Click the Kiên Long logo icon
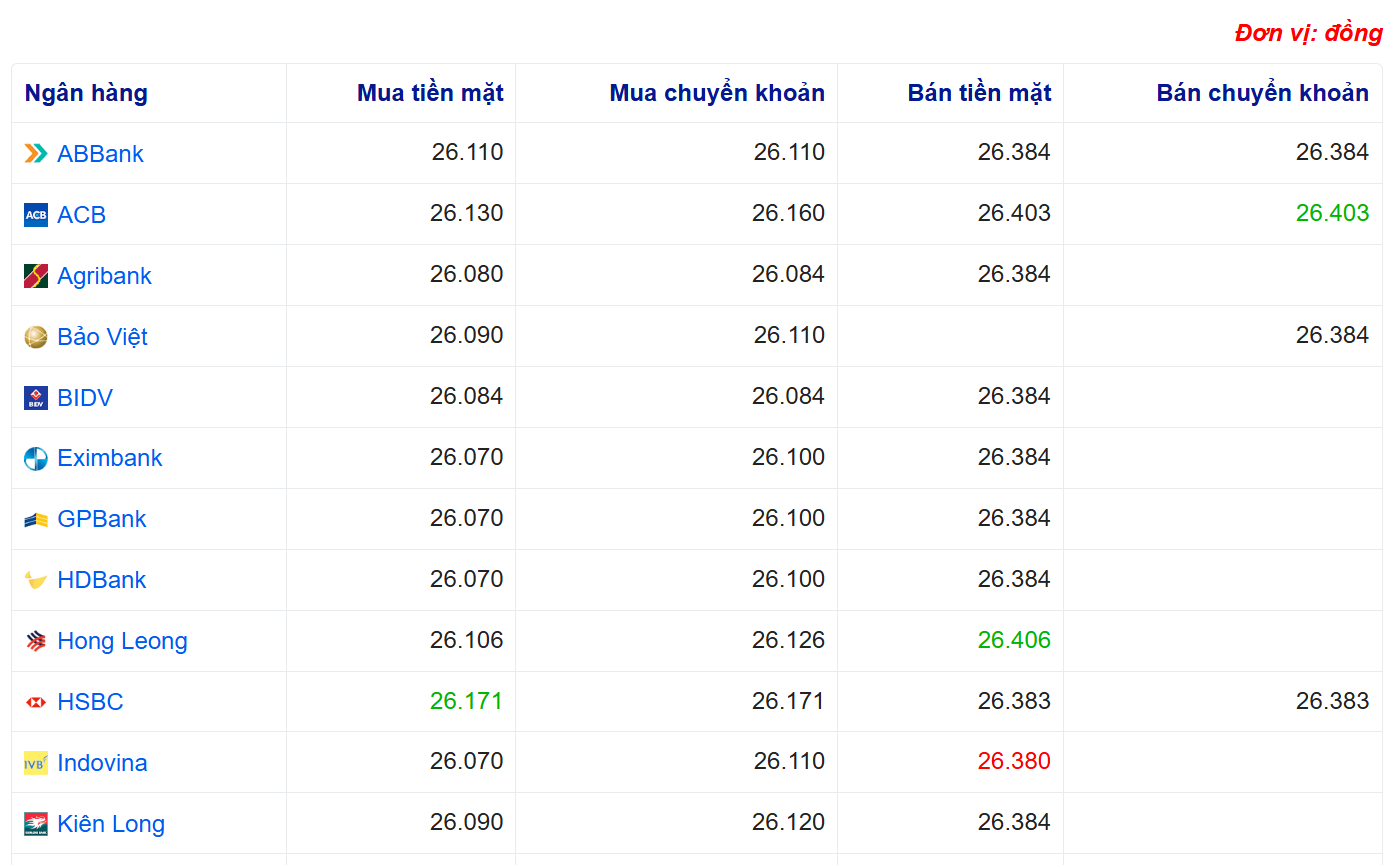 [x=36, y=824]
